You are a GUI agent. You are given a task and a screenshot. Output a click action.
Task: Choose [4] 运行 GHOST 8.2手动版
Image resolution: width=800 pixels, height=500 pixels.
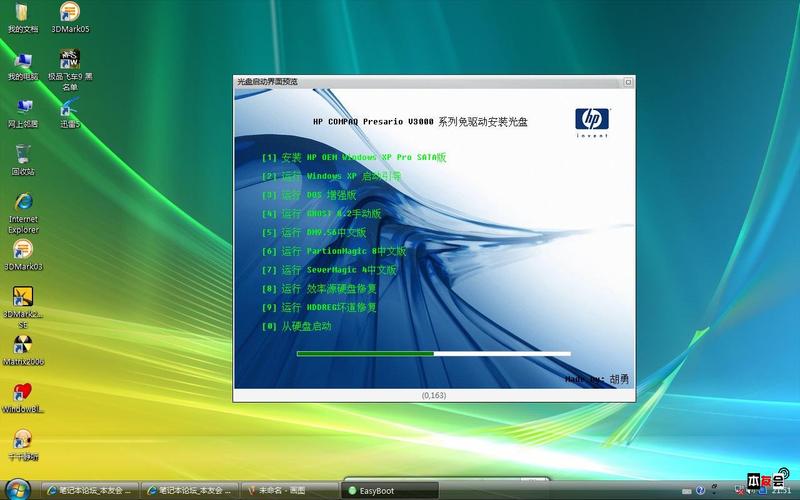[x=321, y=214]
